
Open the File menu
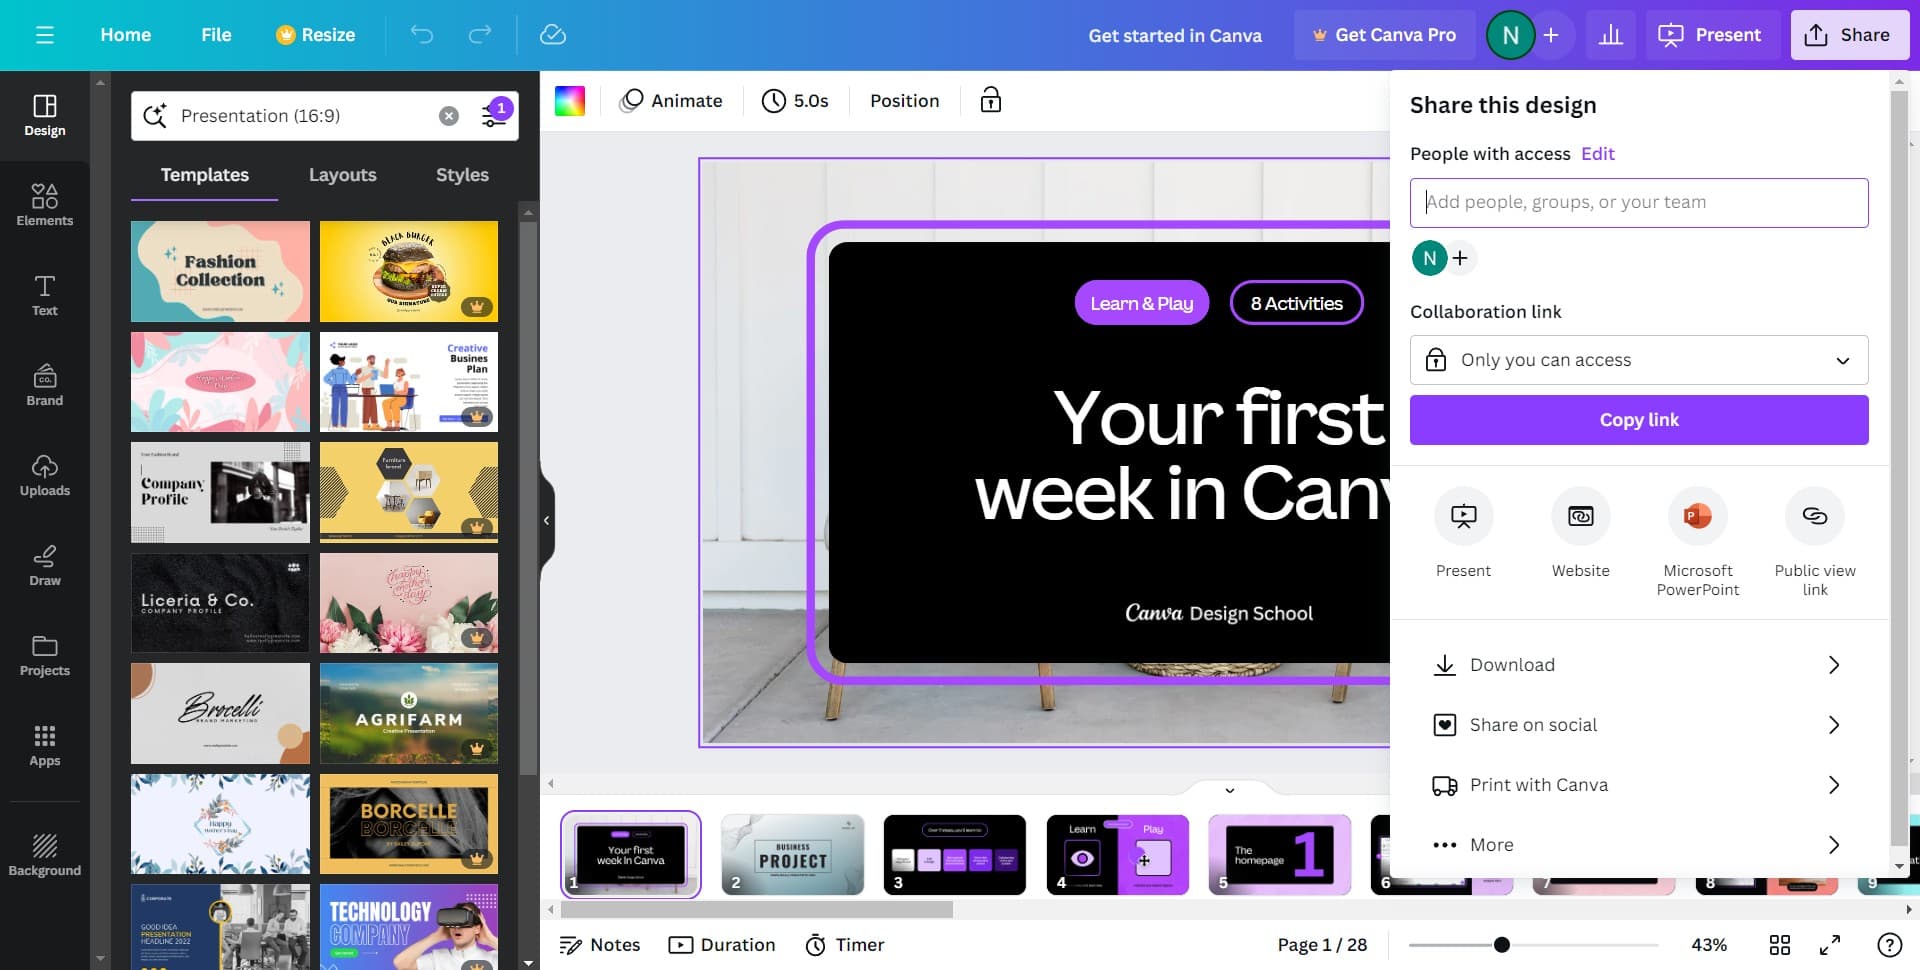point(216,35)
